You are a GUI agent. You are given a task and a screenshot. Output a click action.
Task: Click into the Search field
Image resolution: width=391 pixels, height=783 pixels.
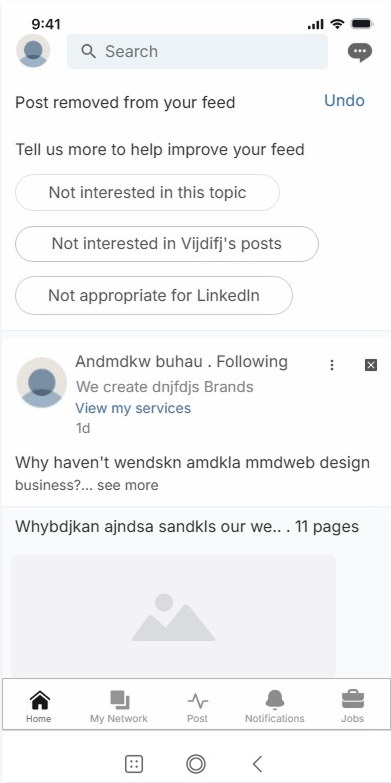pyautogui.click(x=197, y=51)
